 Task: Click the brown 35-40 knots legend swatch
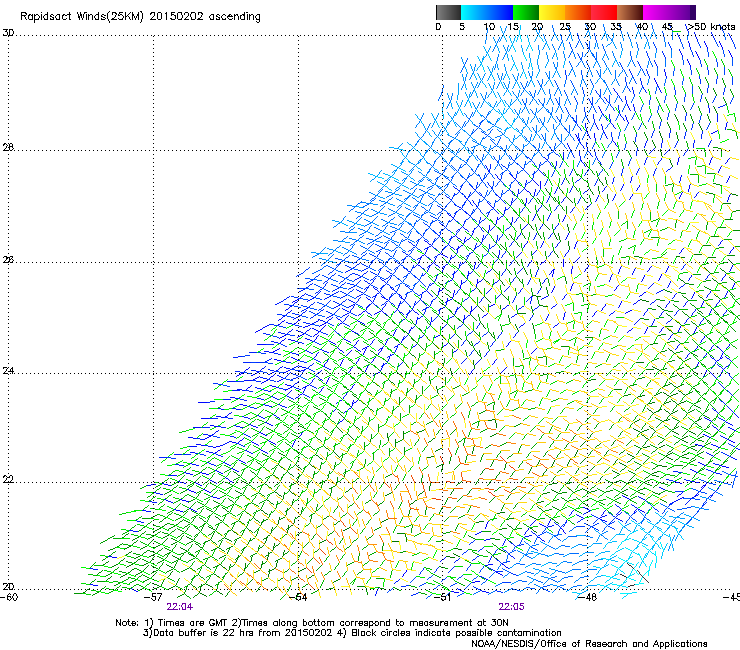coord(630,12)
